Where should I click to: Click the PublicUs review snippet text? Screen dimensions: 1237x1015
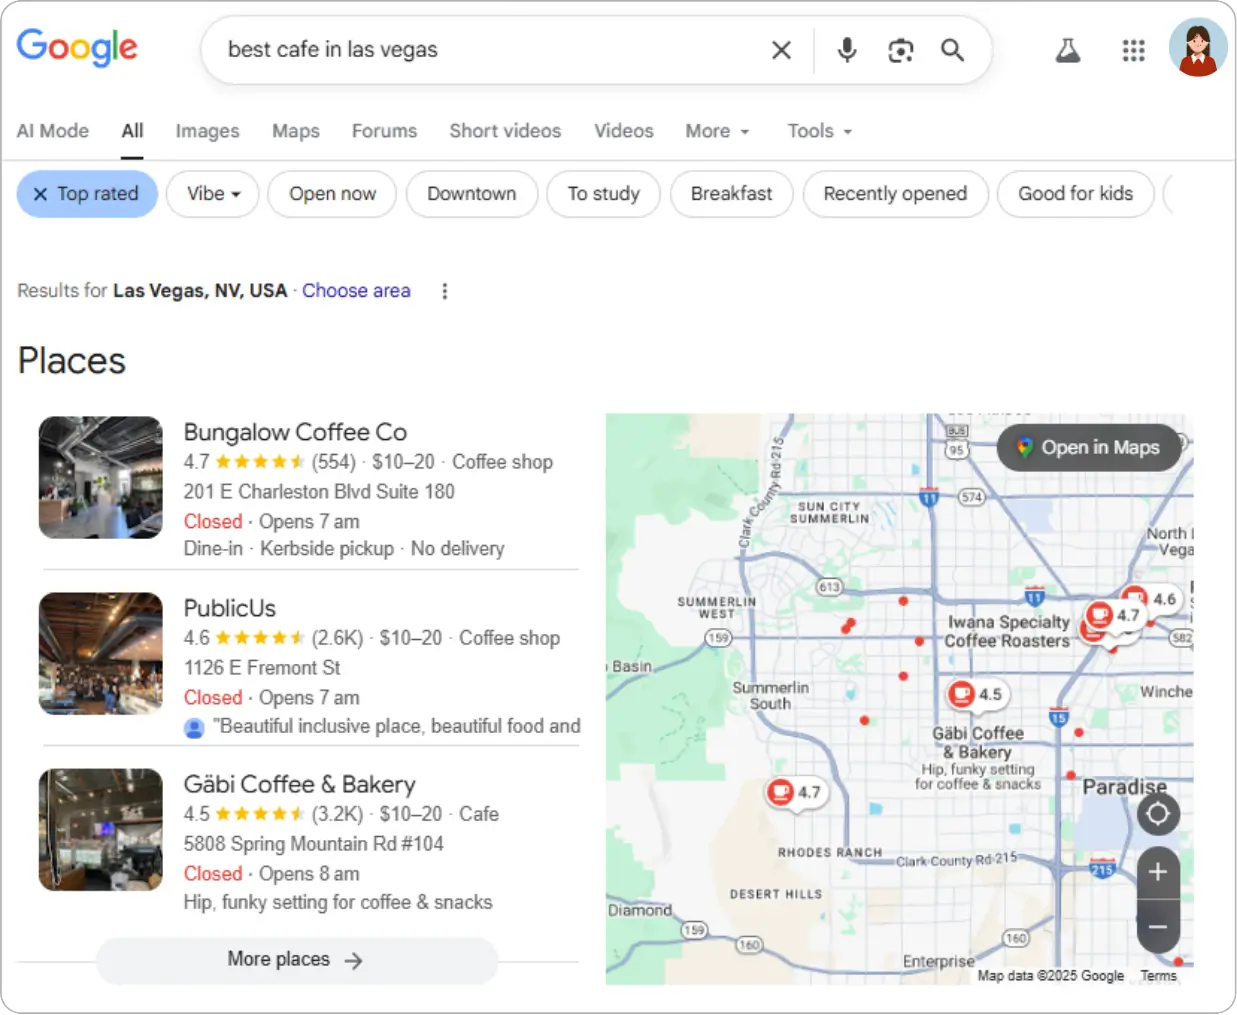click(x=396, y=727)
